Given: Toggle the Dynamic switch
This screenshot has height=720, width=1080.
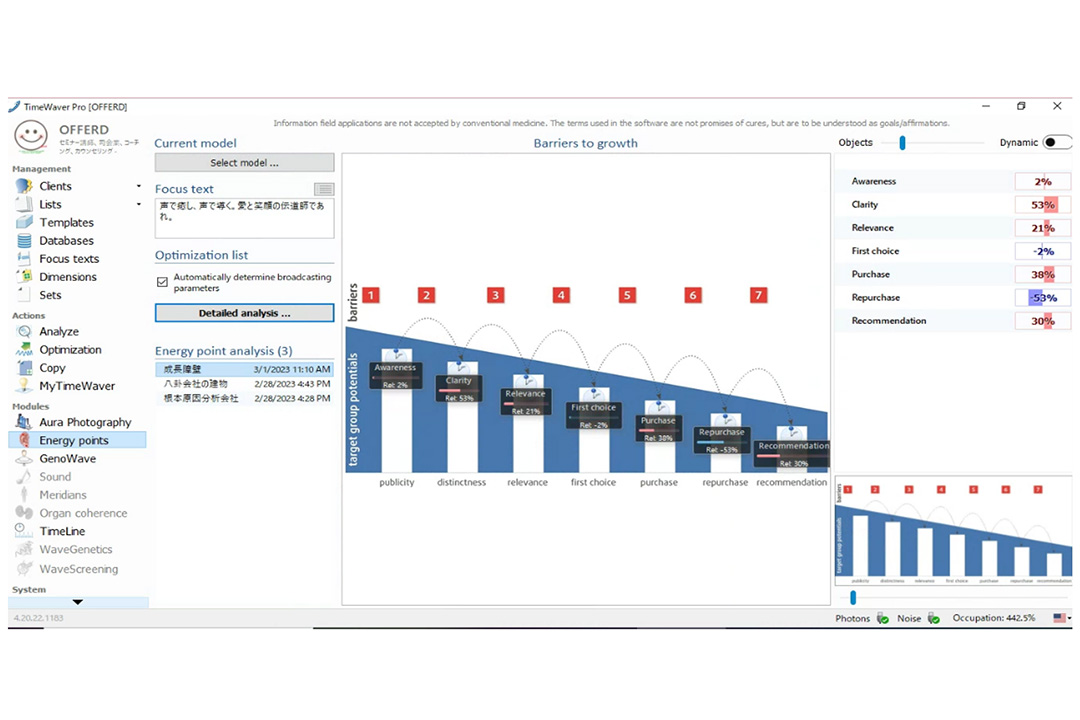Looking at the screenshot, I should pos(1056,143).
